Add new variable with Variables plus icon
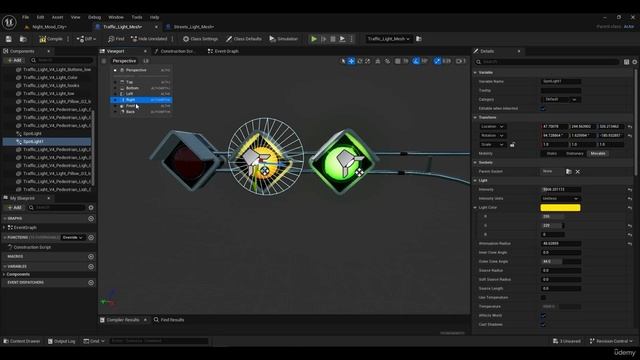Screen dimensions: 640x360 91,267
